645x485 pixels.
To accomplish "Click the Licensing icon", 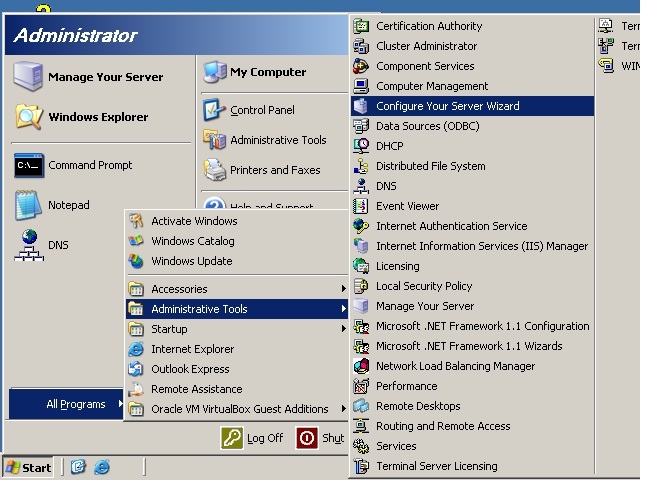I will (x=361, y=266).
